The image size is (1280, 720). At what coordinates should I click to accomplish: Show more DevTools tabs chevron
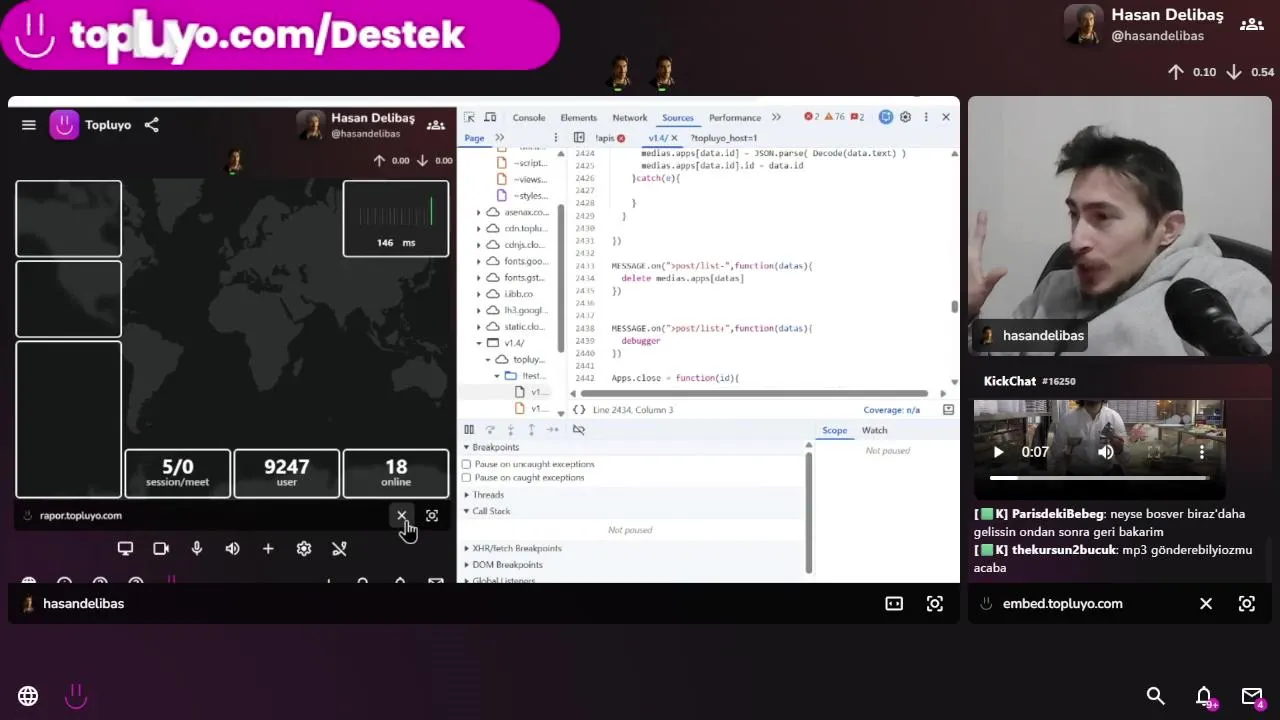point(777,118)
